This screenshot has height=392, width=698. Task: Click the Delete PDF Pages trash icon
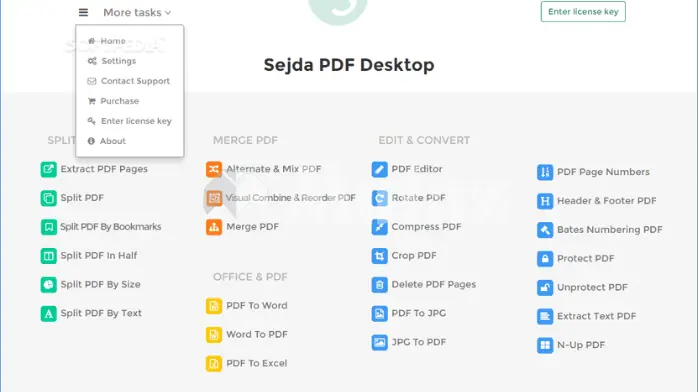point(380,285)
